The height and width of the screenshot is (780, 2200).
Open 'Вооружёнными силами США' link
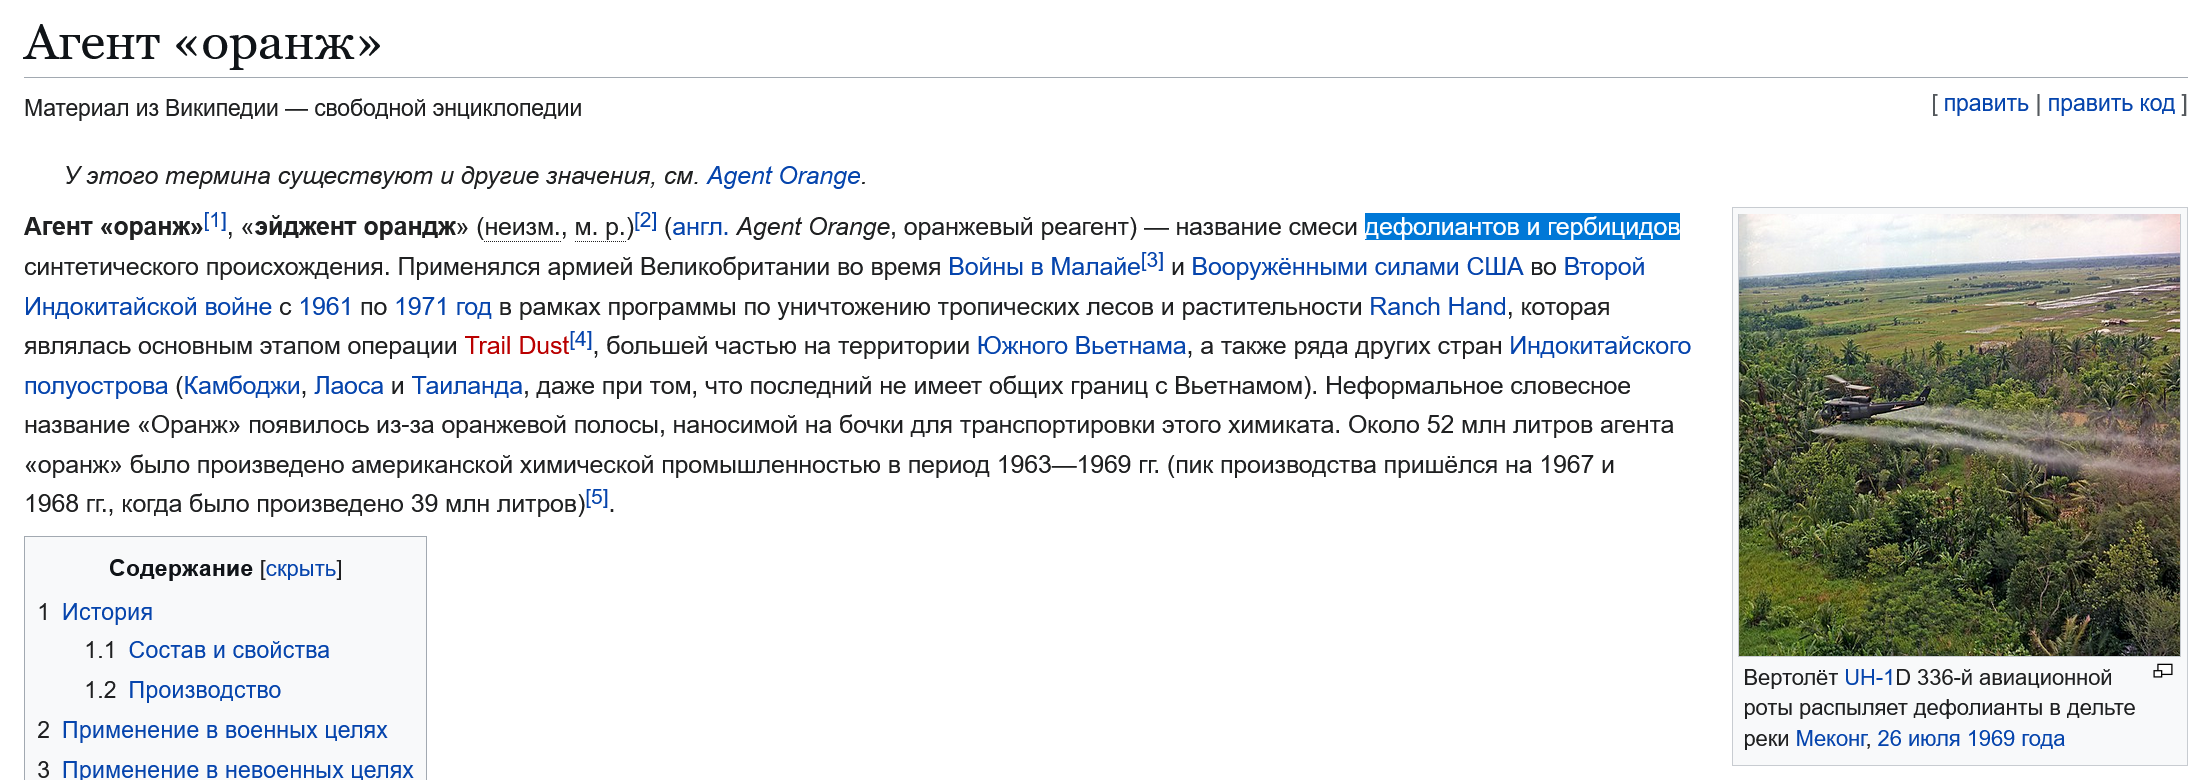pos(1357,267)
